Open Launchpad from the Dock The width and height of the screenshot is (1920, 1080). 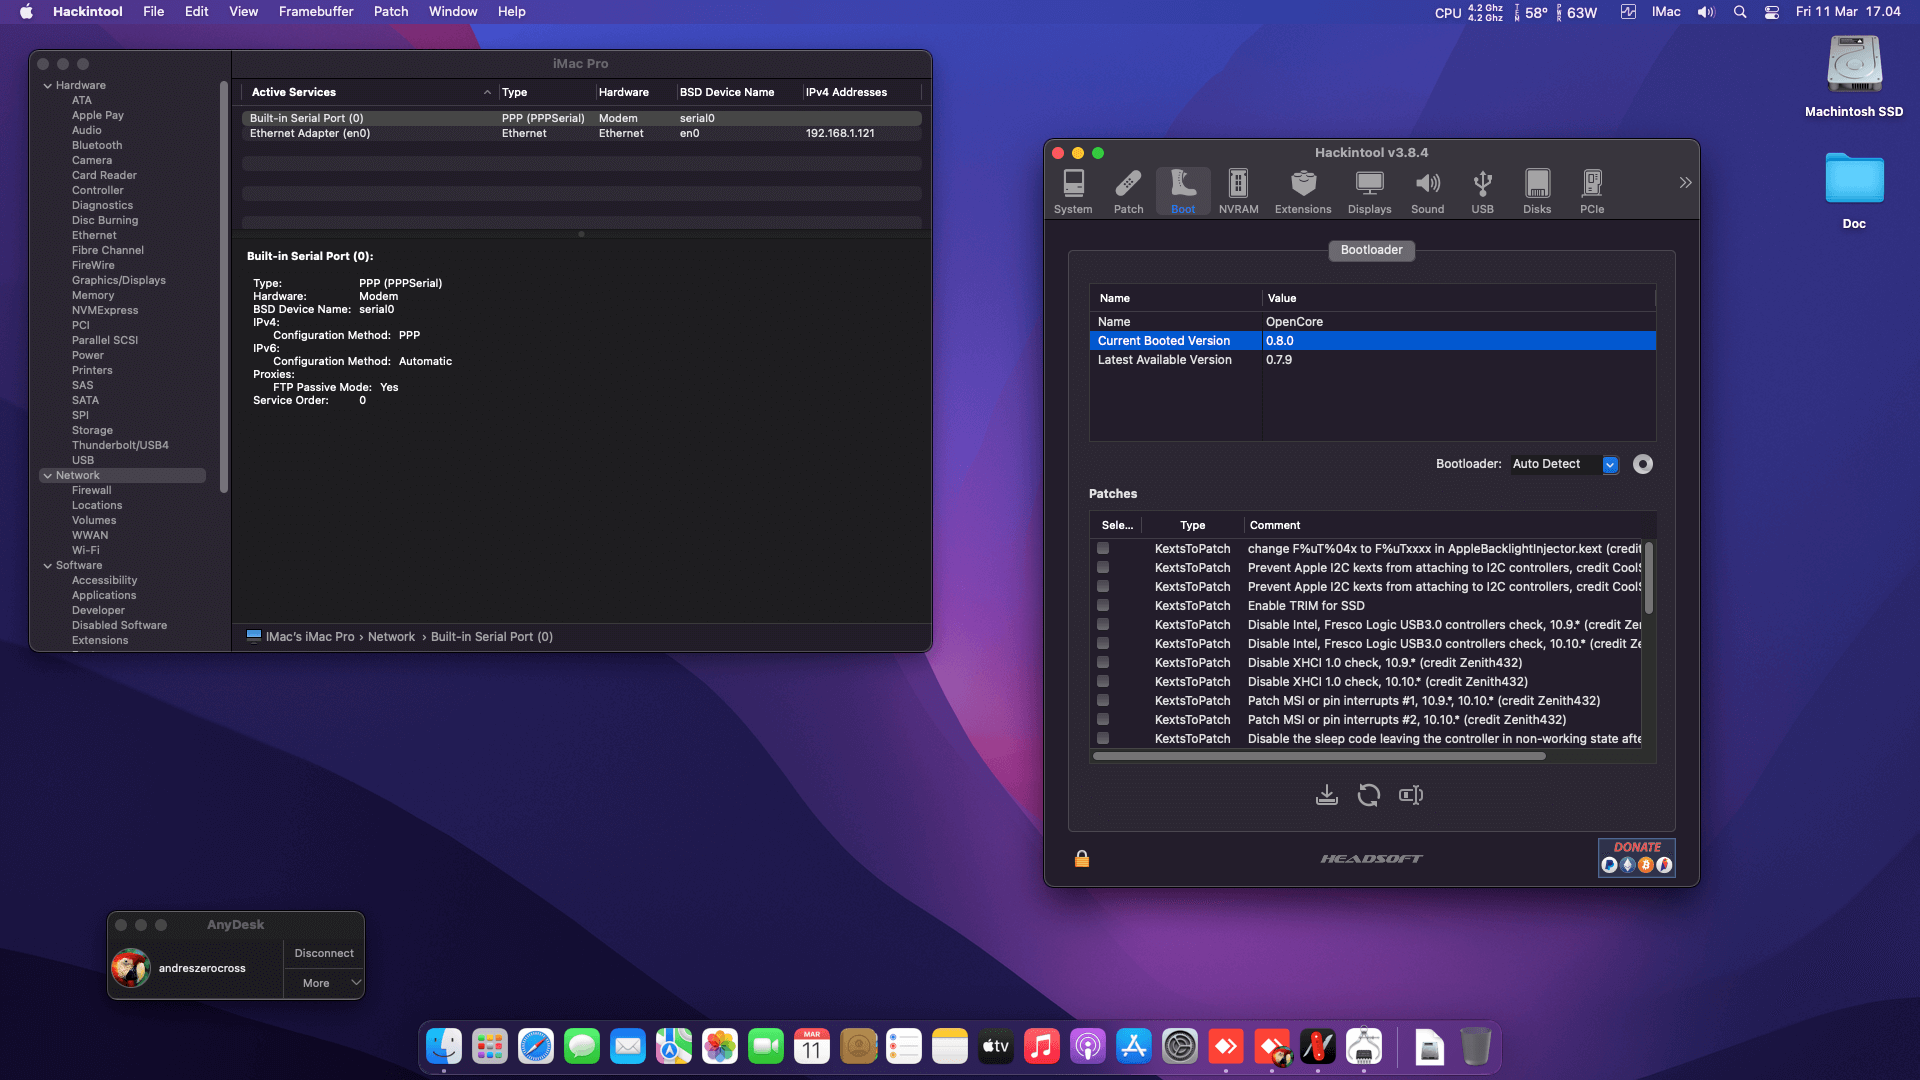[490, 1047]
